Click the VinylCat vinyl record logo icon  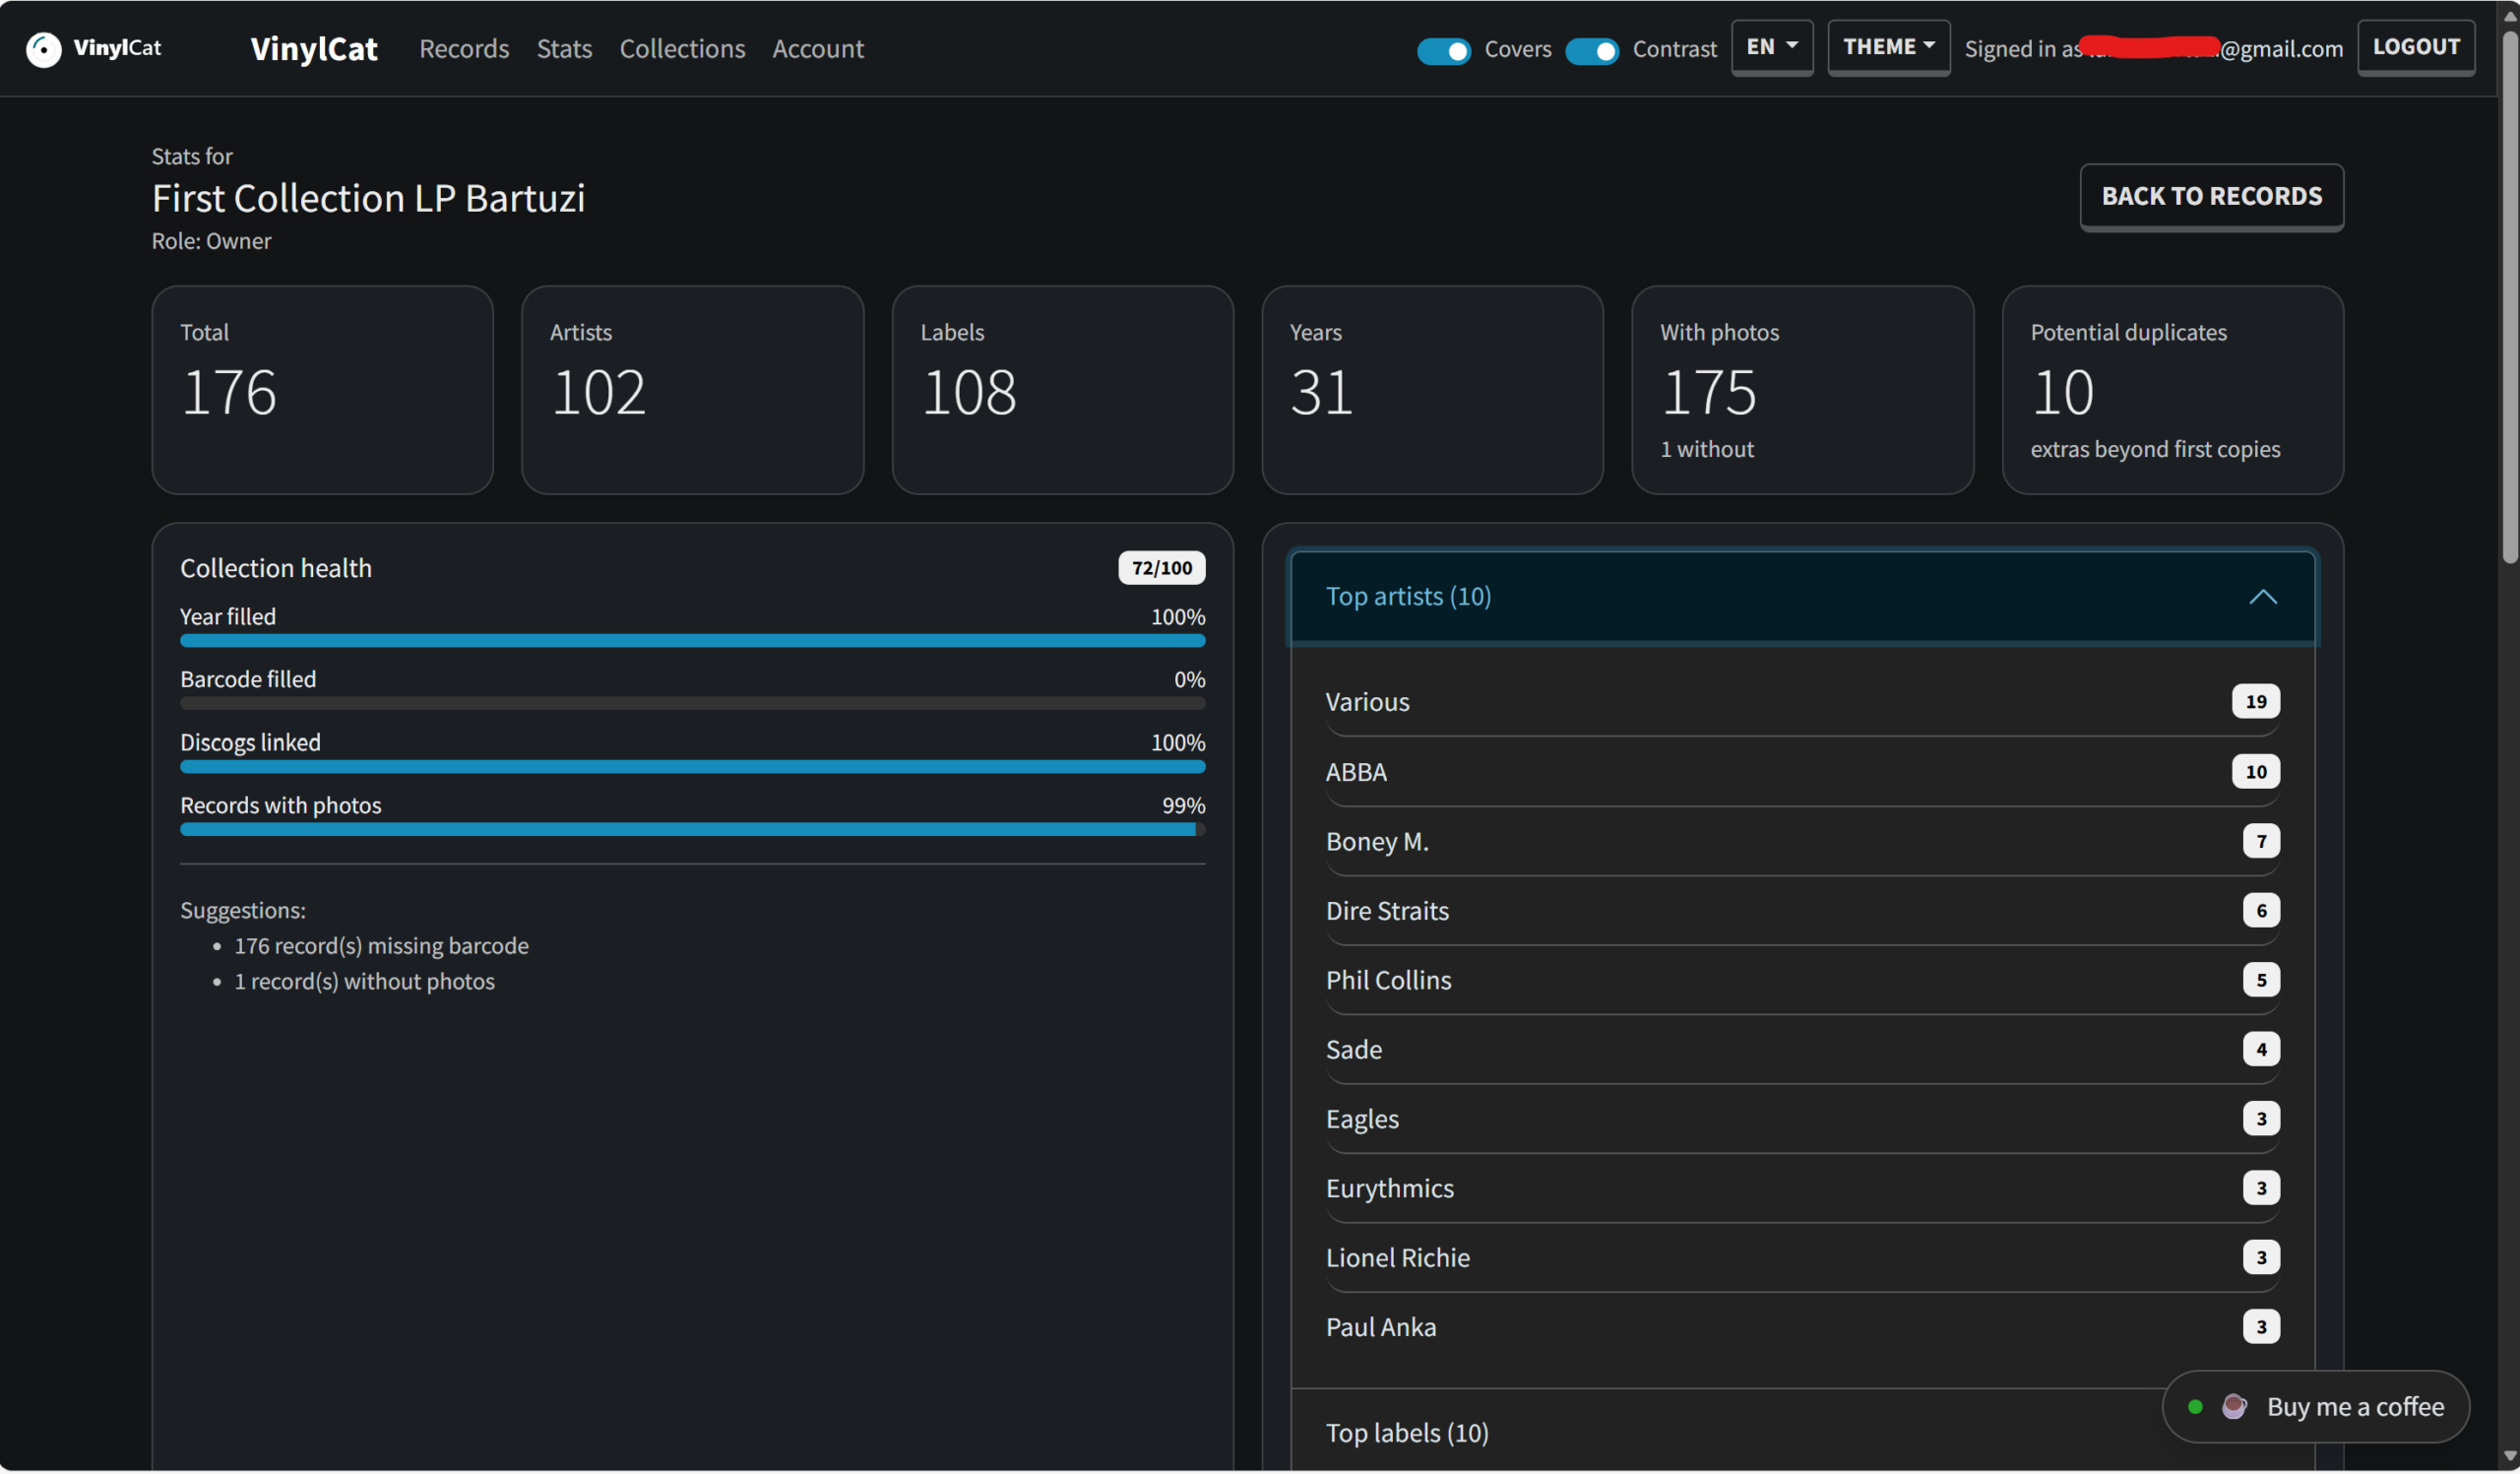[x=43, y=49]
